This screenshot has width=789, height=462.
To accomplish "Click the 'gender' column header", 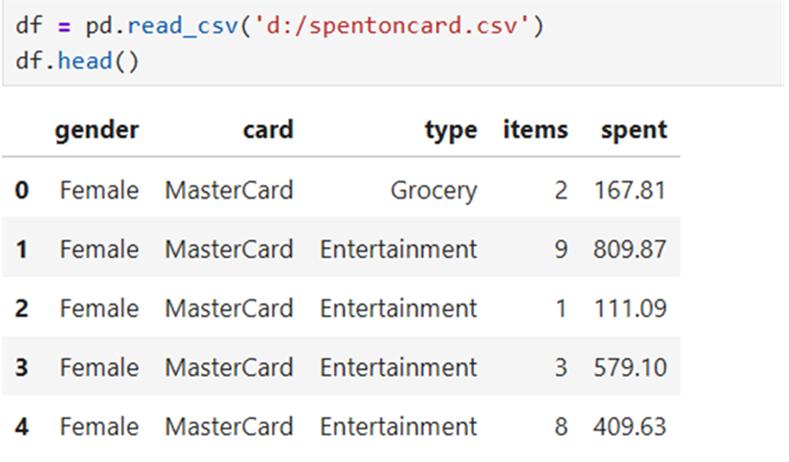I will click(97, 130).
